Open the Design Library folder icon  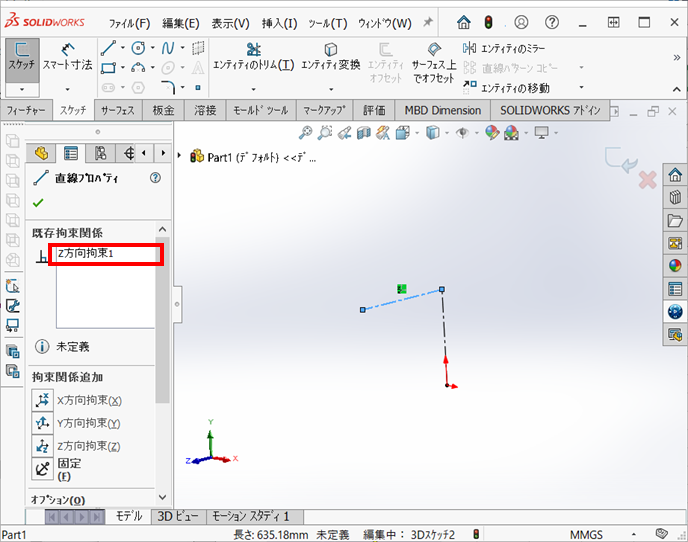[x=675, y=220]
